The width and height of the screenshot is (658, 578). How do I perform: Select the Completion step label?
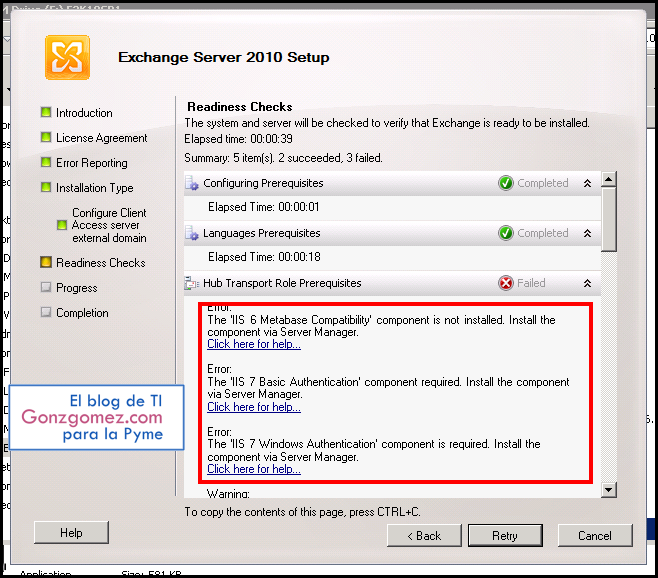pos(82,313)
